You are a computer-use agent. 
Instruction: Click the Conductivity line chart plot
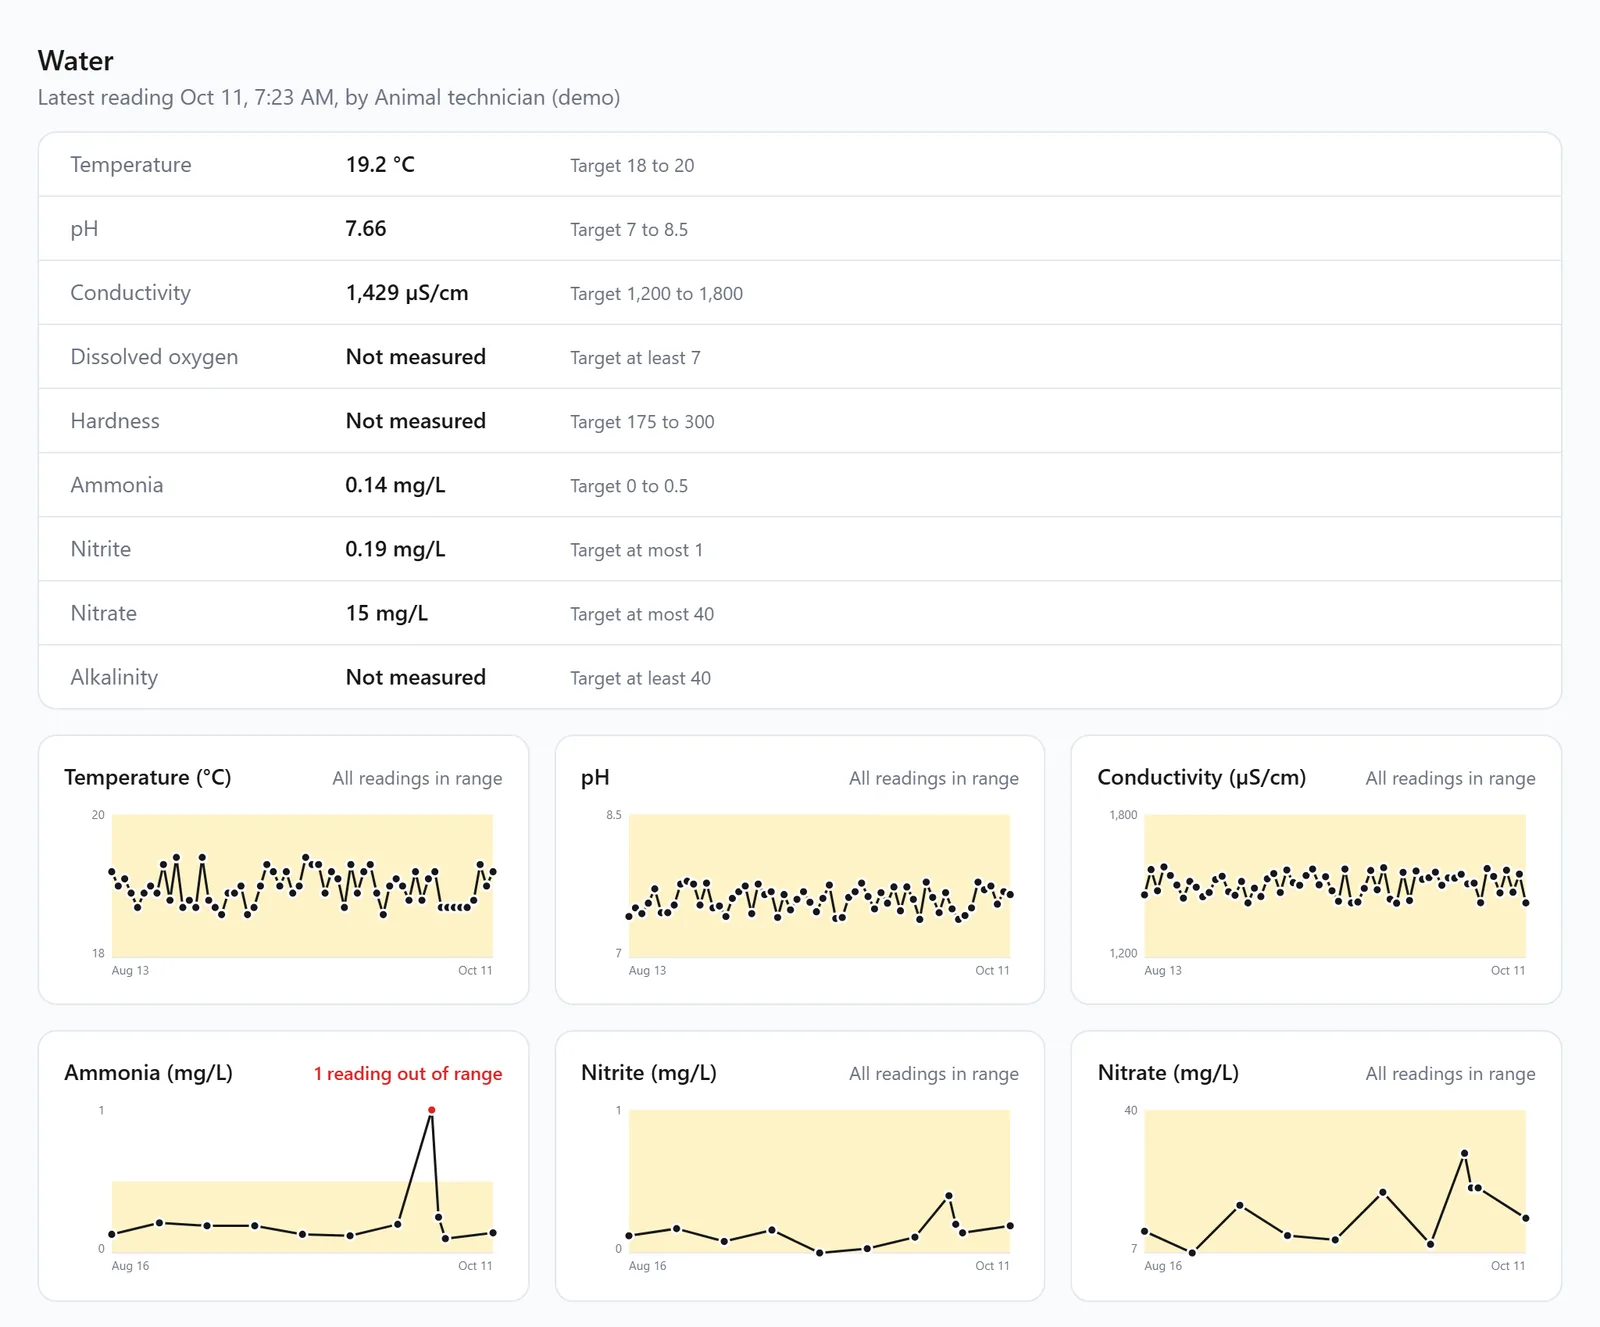[x=1335, y=886]
